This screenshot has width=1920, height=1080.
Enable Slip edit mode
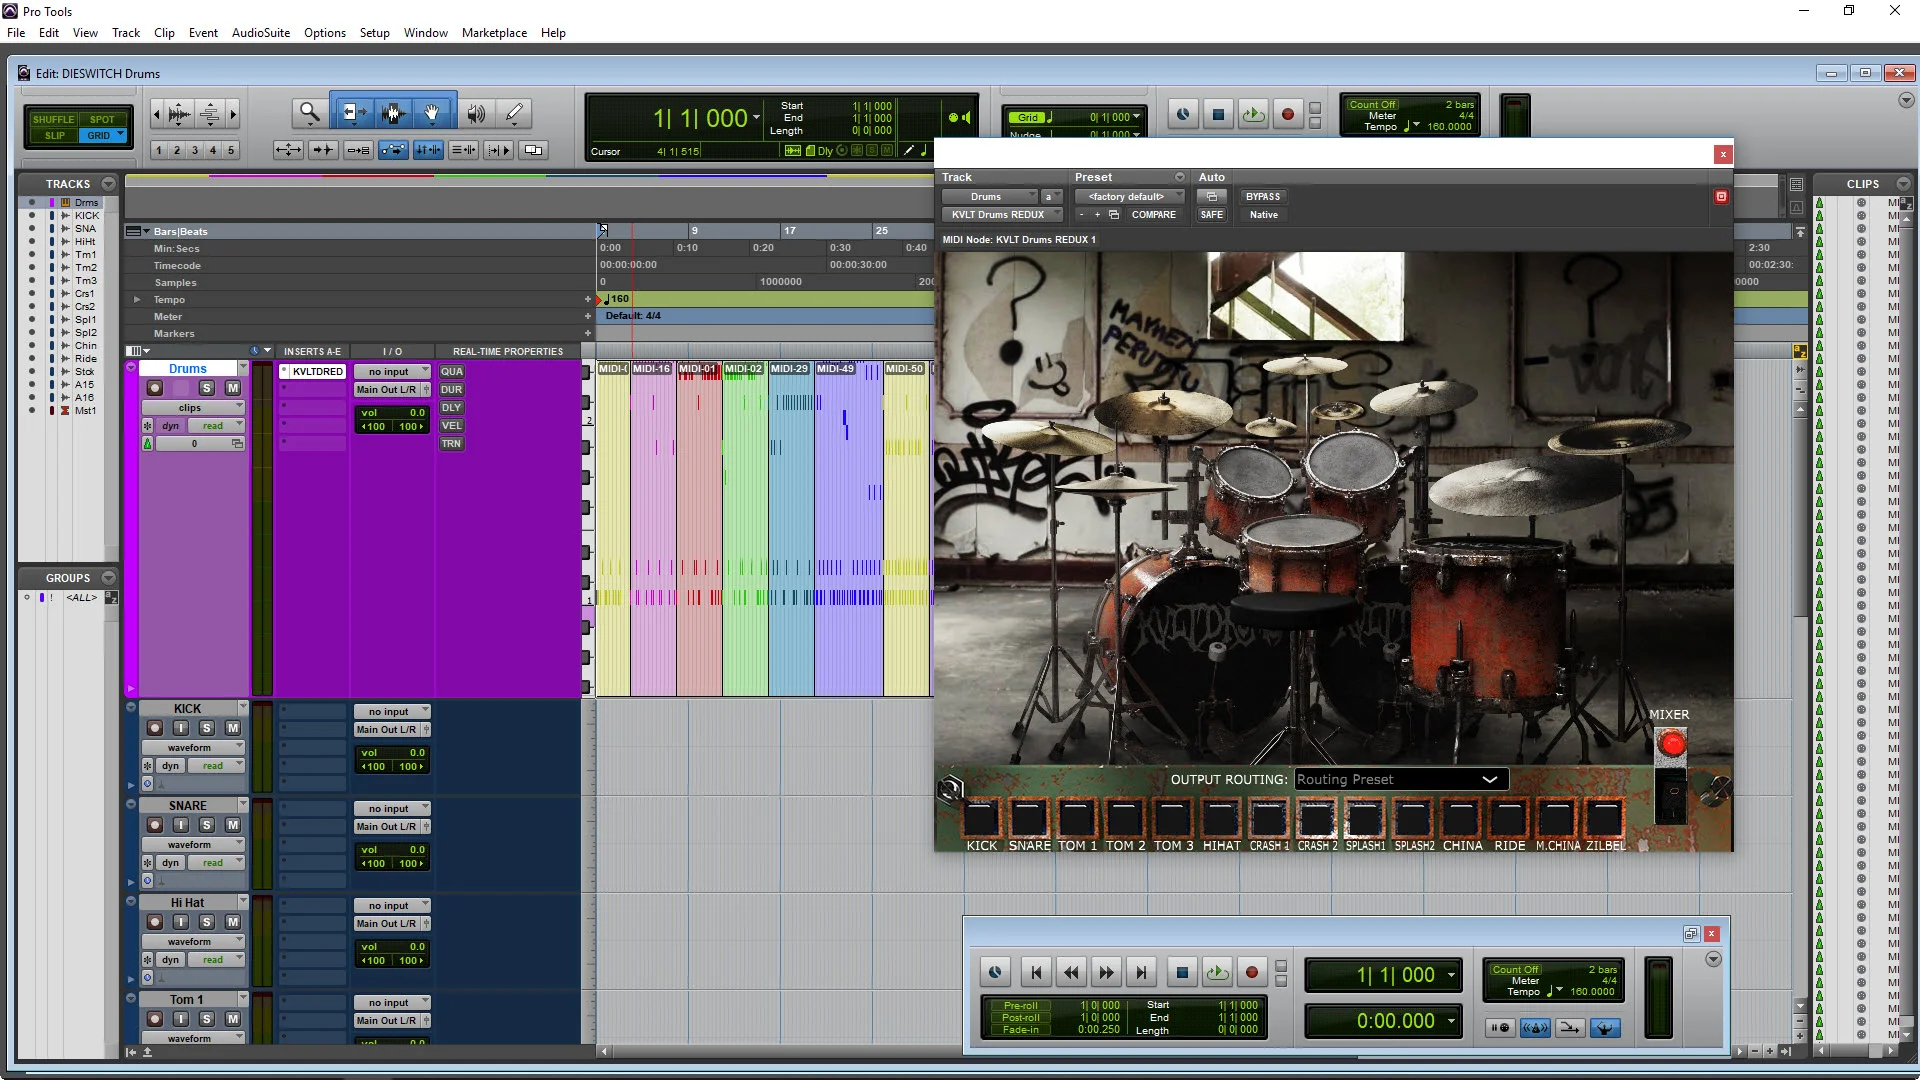(x=54, y=136)
